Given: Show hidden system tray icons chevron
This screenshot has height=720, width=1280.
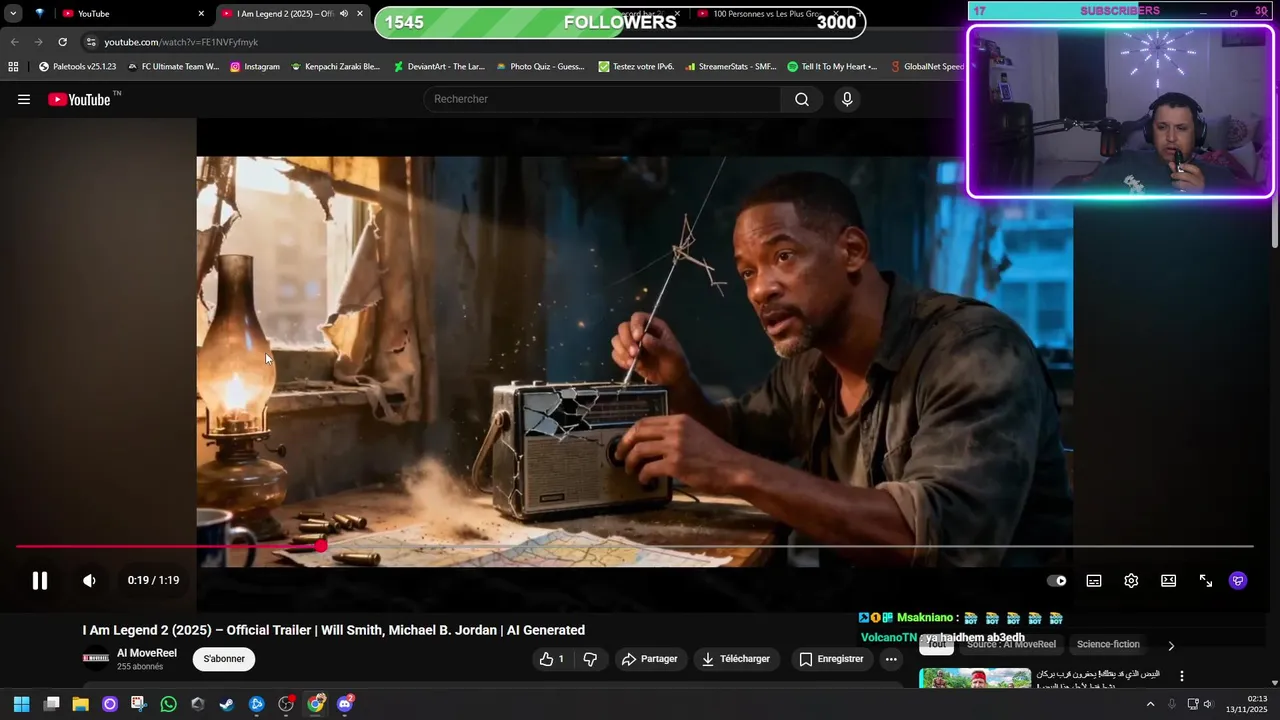Looking at the screenshot, I should coord(1150,704).
